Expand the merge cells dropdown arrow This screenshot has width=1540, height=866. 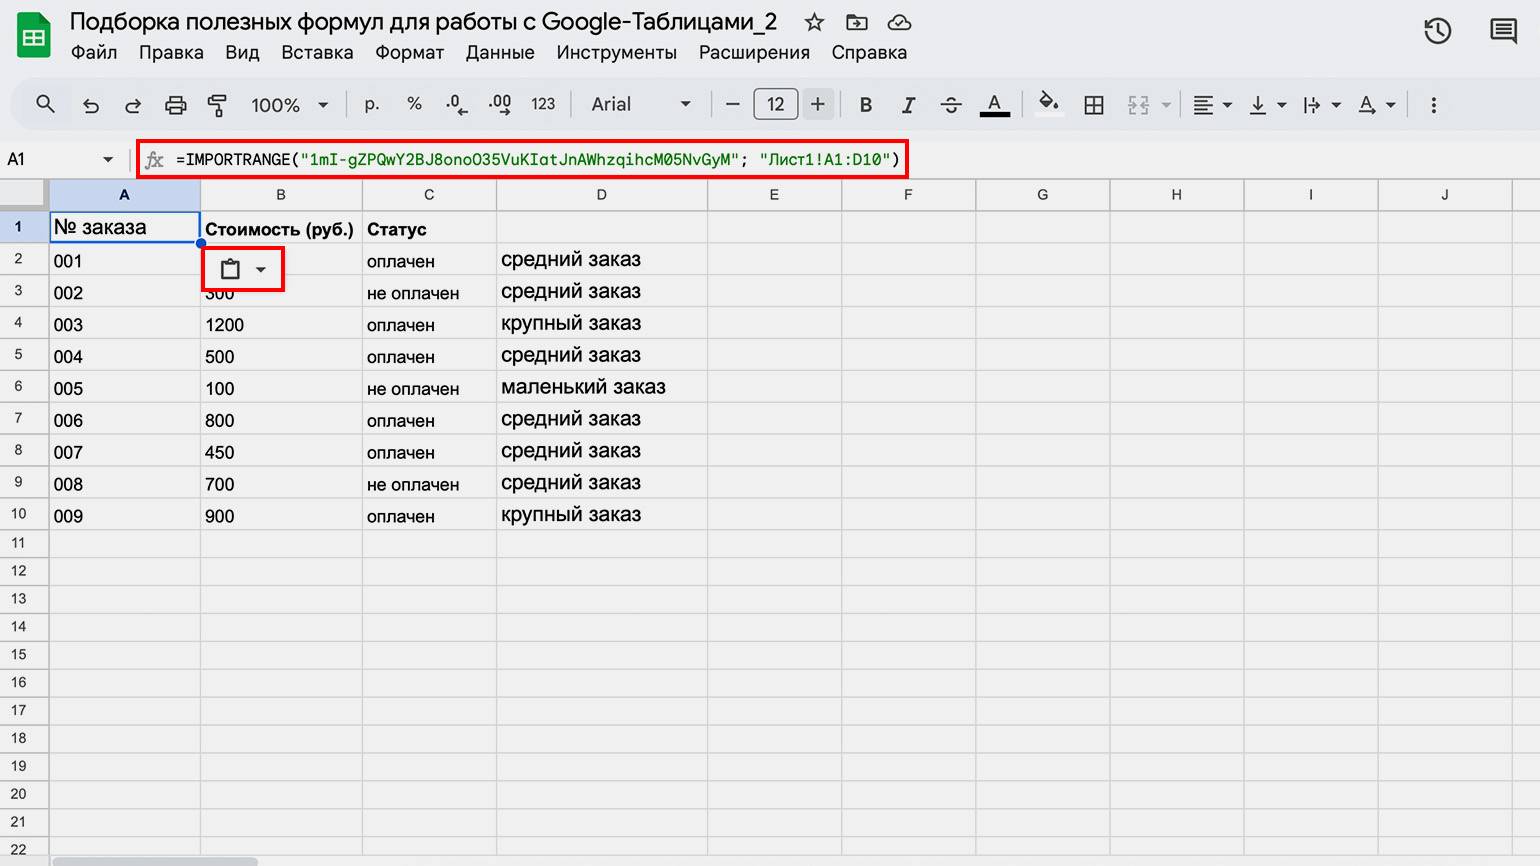(x=1166, y=105)
